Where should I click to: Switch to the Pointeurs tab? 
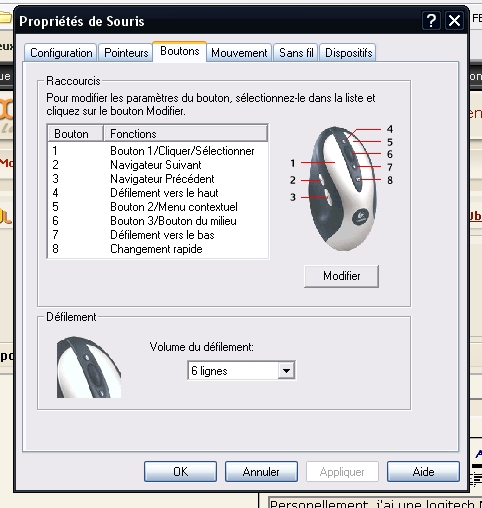(126, 53)
